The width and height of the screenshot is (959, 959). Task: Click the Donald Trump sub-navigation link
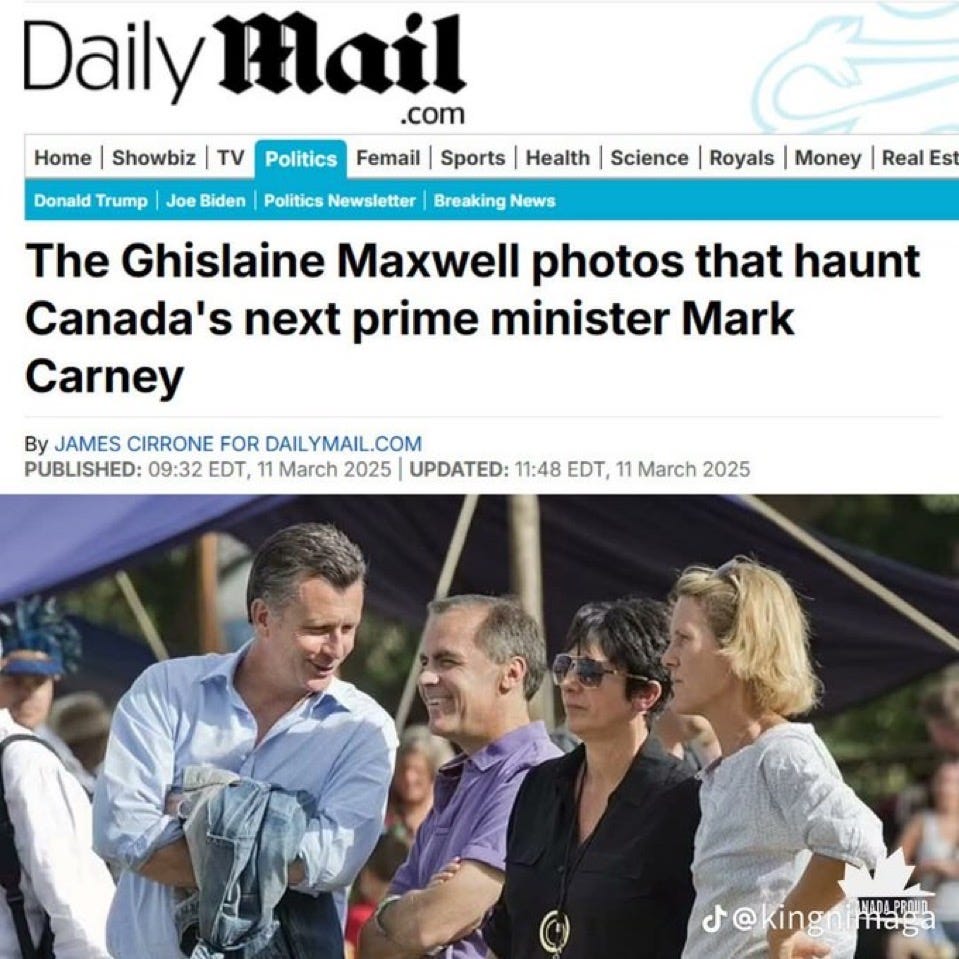pyautogui.click(x=91, y=201)
